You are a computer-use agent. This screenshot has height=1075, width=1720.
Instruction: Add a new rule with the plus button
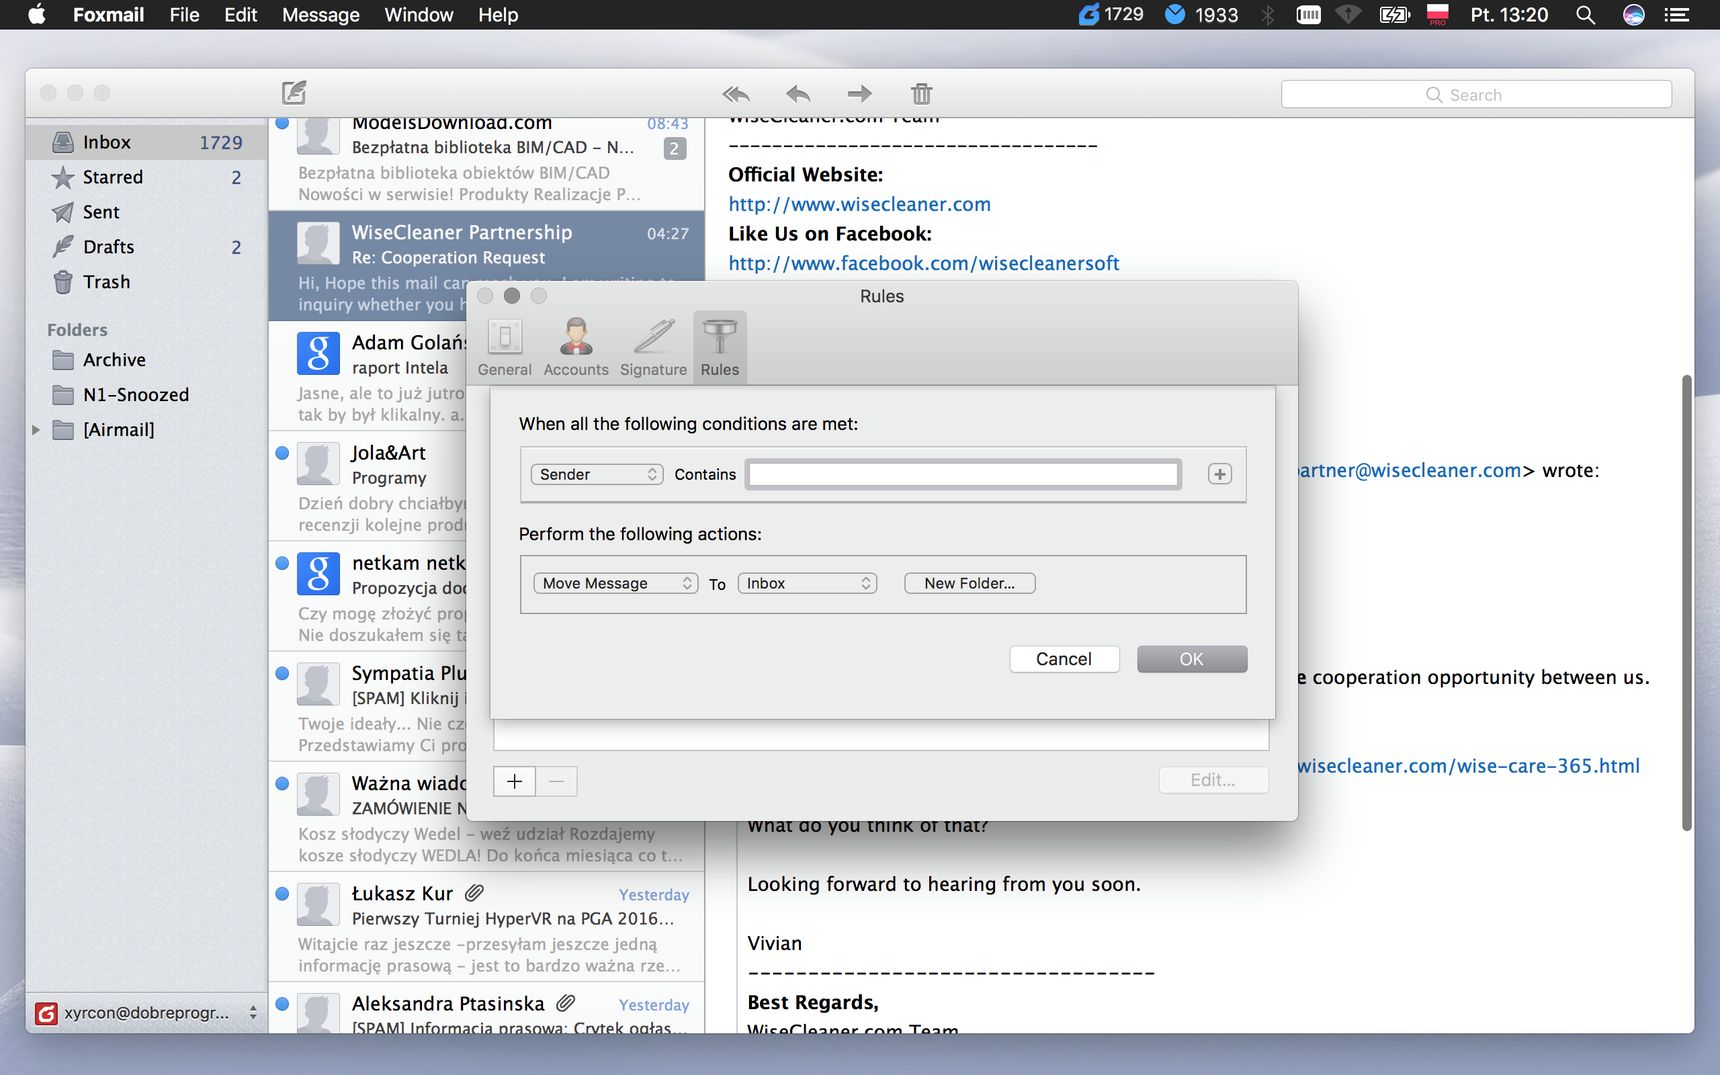pyautogui.click(x=514, y=781)
